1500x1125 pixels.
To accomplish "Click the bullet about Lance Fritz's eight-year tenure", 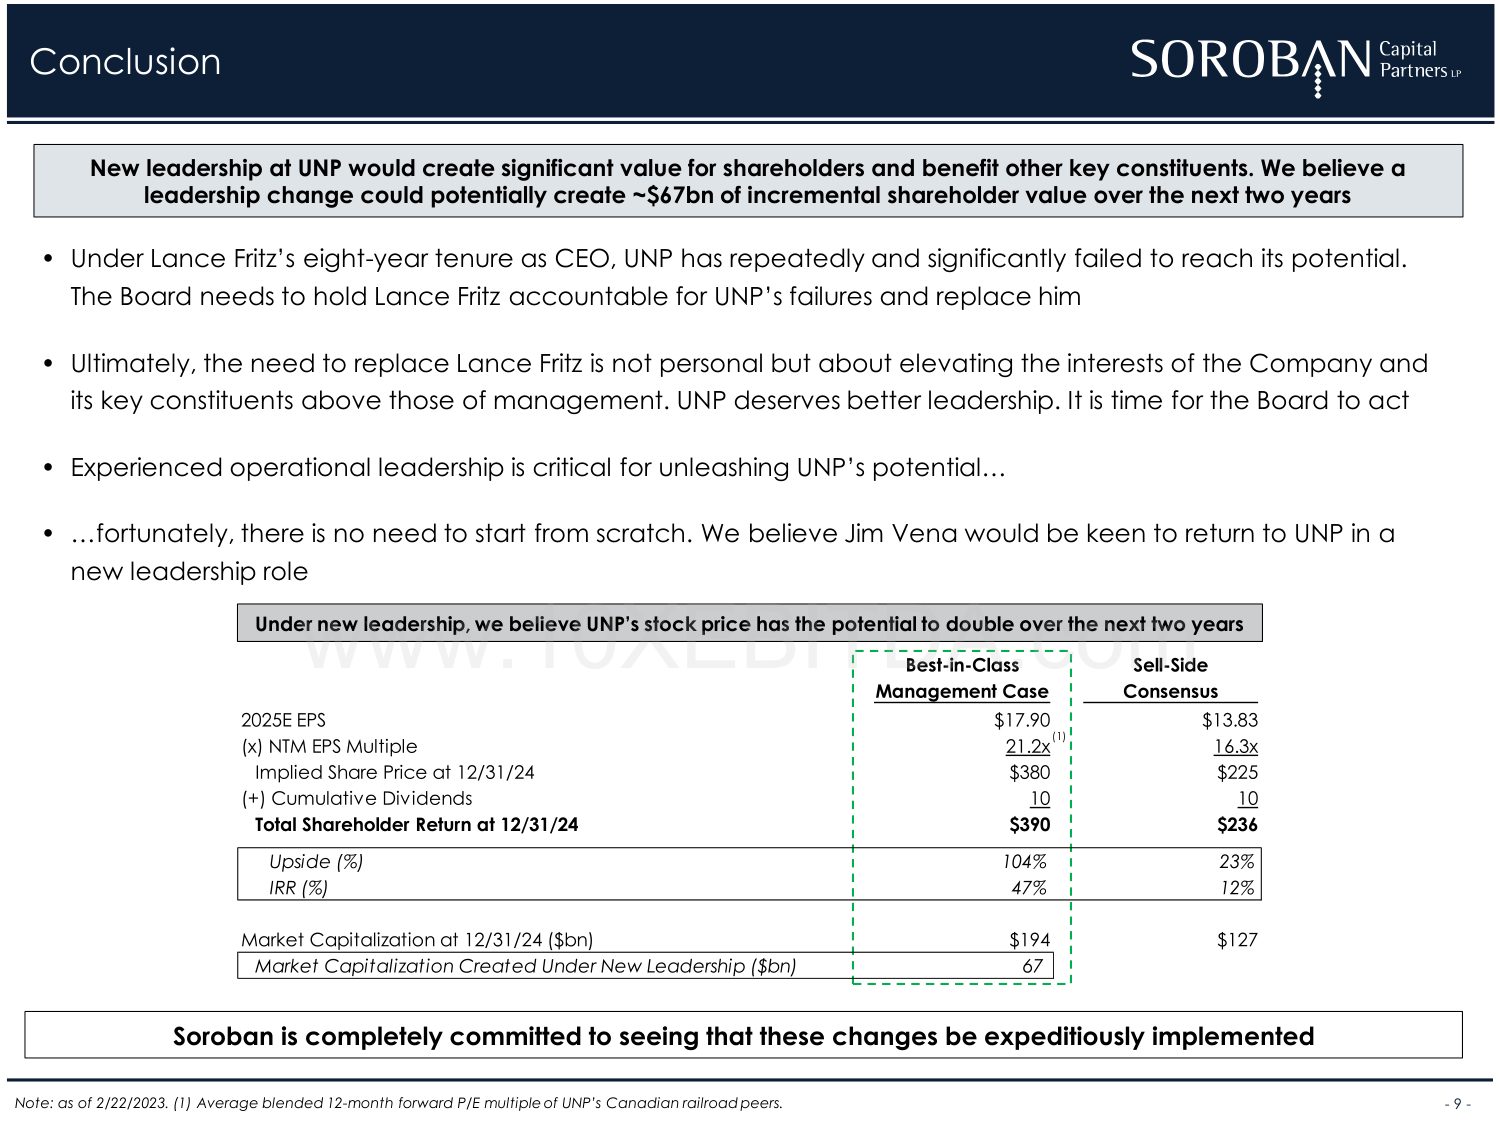I will [738, 277].
